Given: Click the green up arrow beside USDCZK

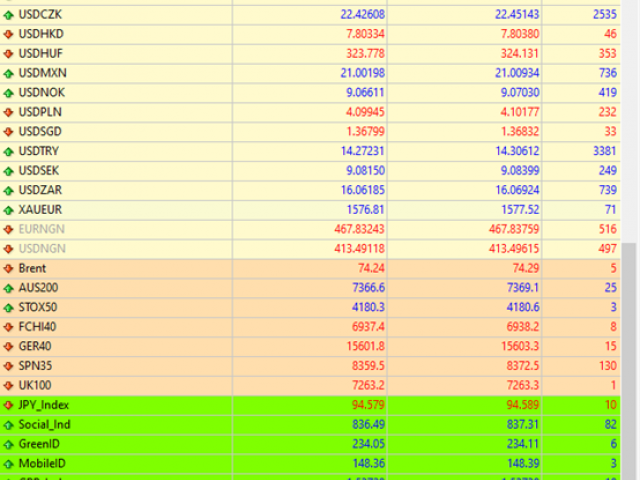Looking at the screenshot, I should (x=9, y=14).
